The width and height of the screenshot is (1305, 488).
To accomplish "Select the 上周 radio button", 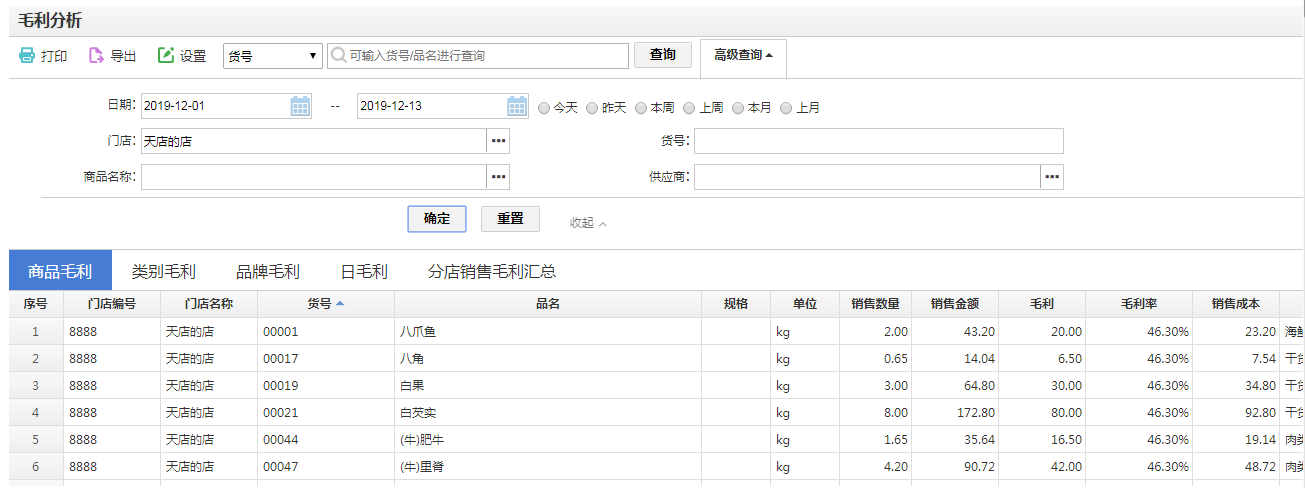I will coord(689,107).
